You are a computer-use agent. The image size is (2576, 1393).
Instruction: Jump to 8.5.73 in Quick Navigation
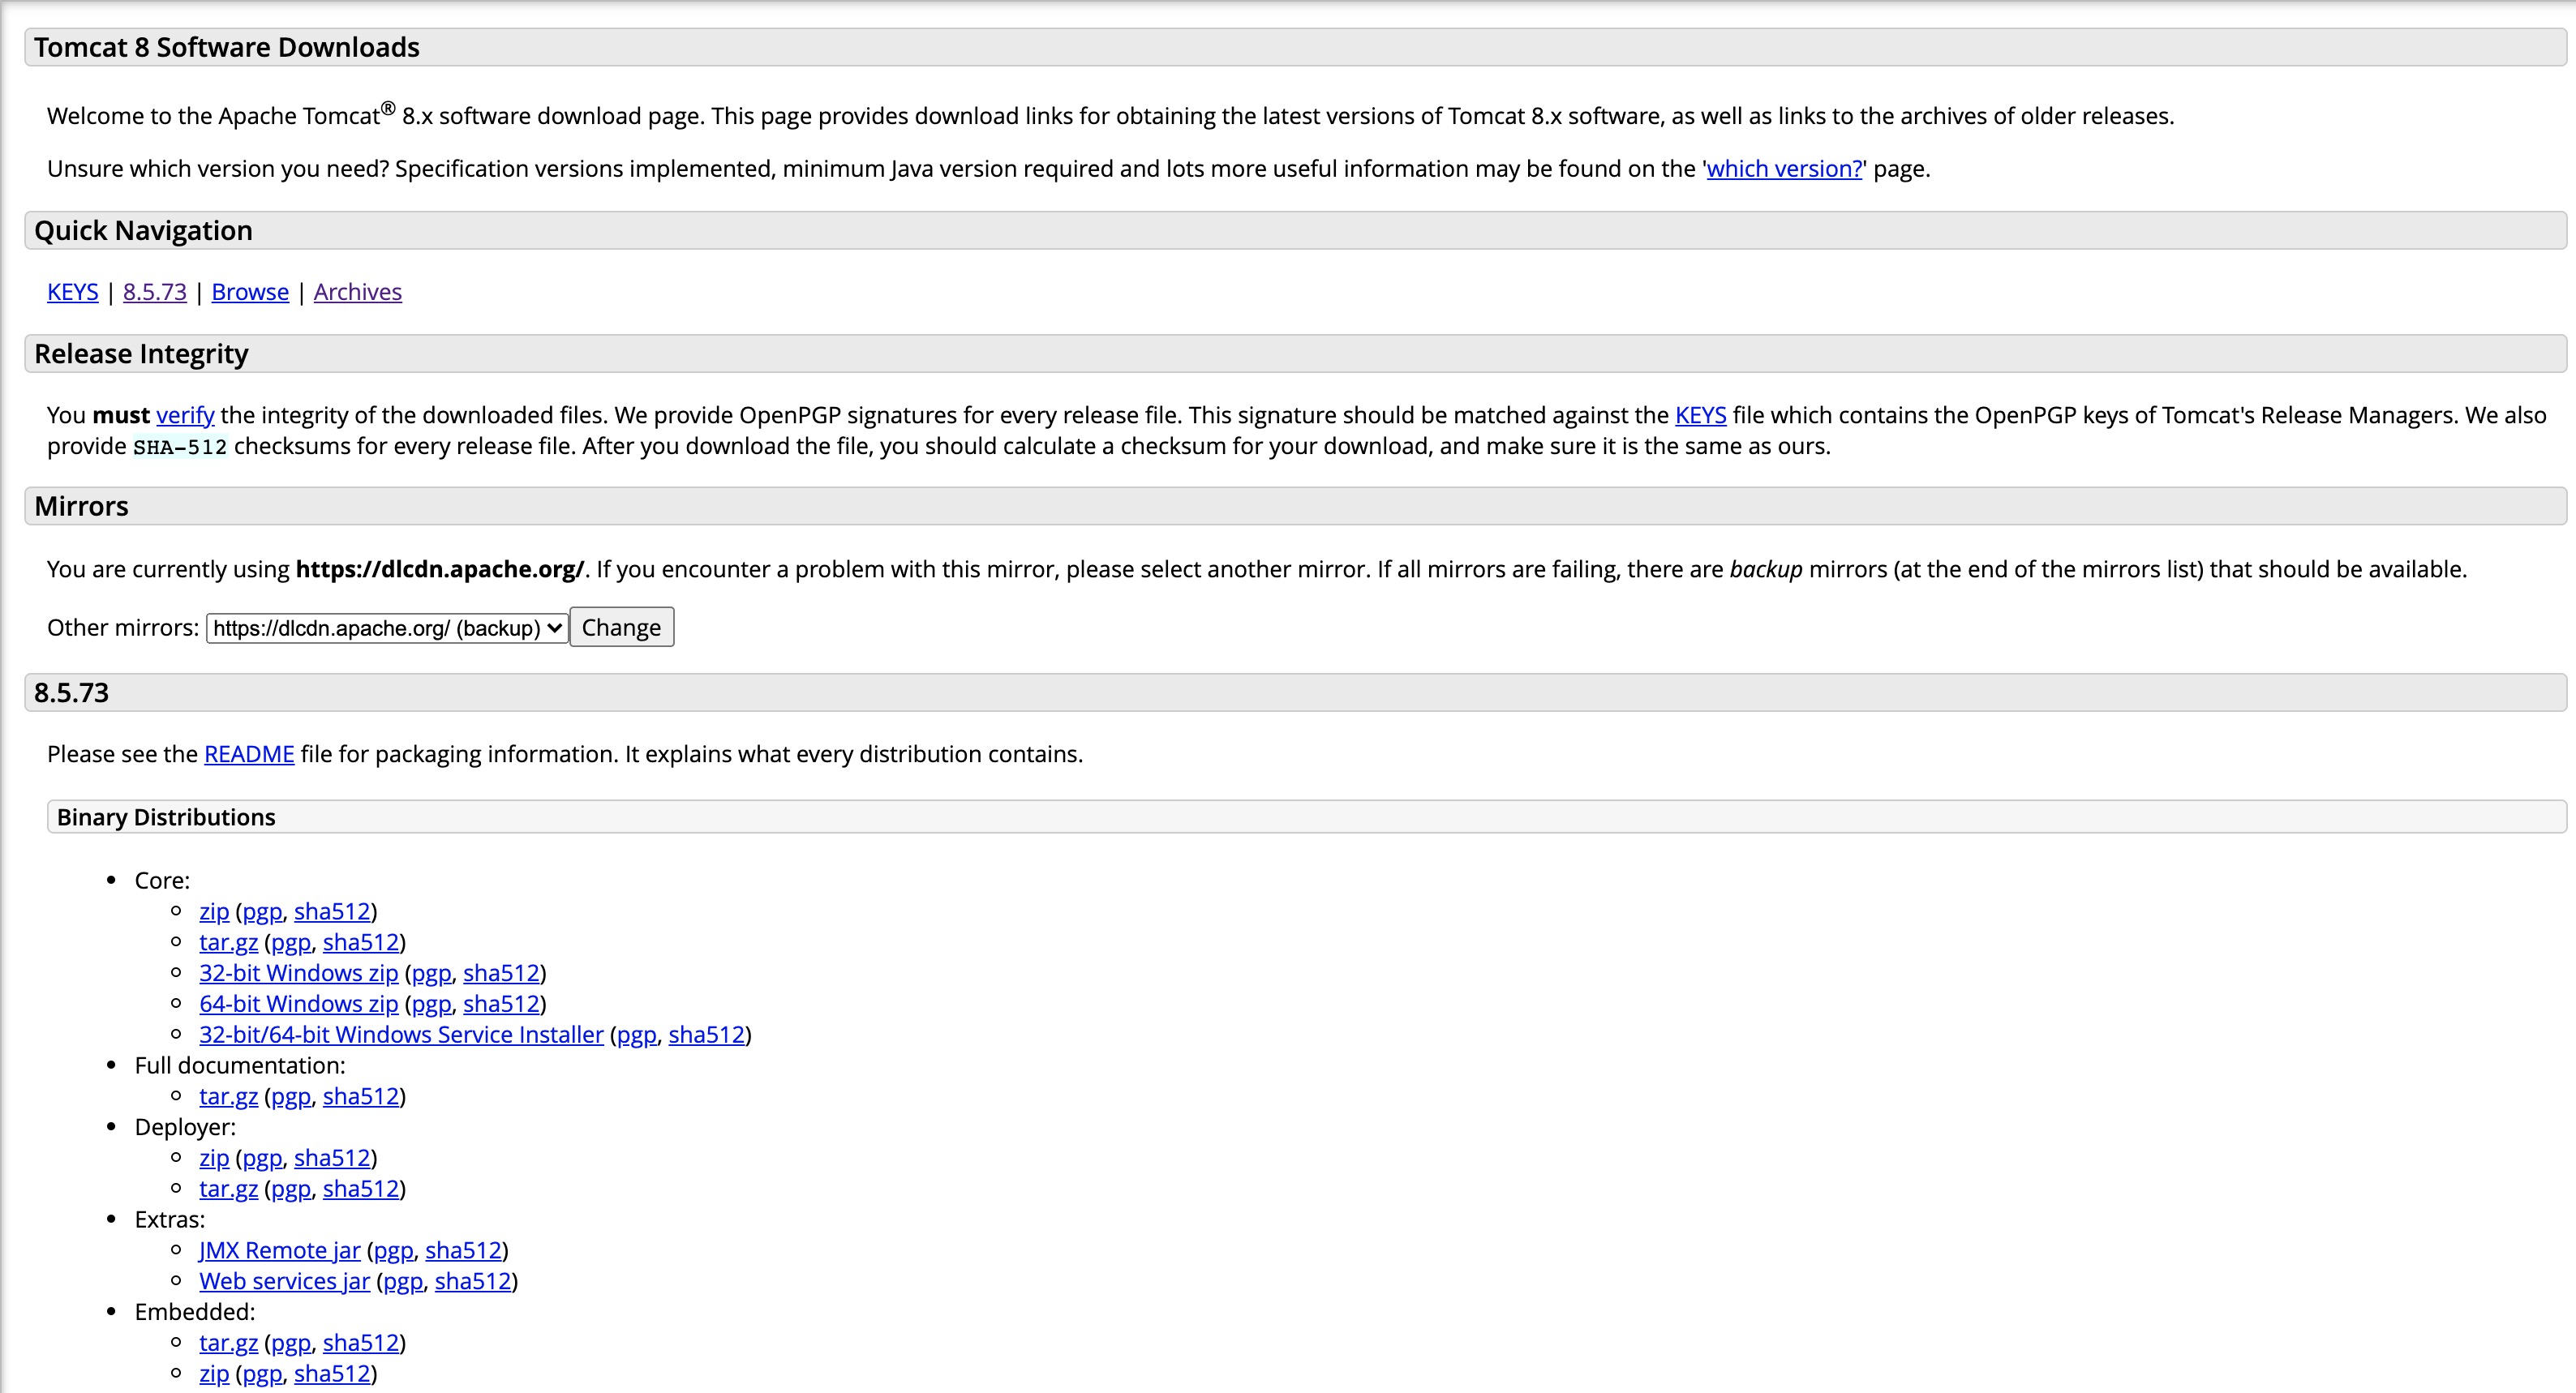click(155, 292)
